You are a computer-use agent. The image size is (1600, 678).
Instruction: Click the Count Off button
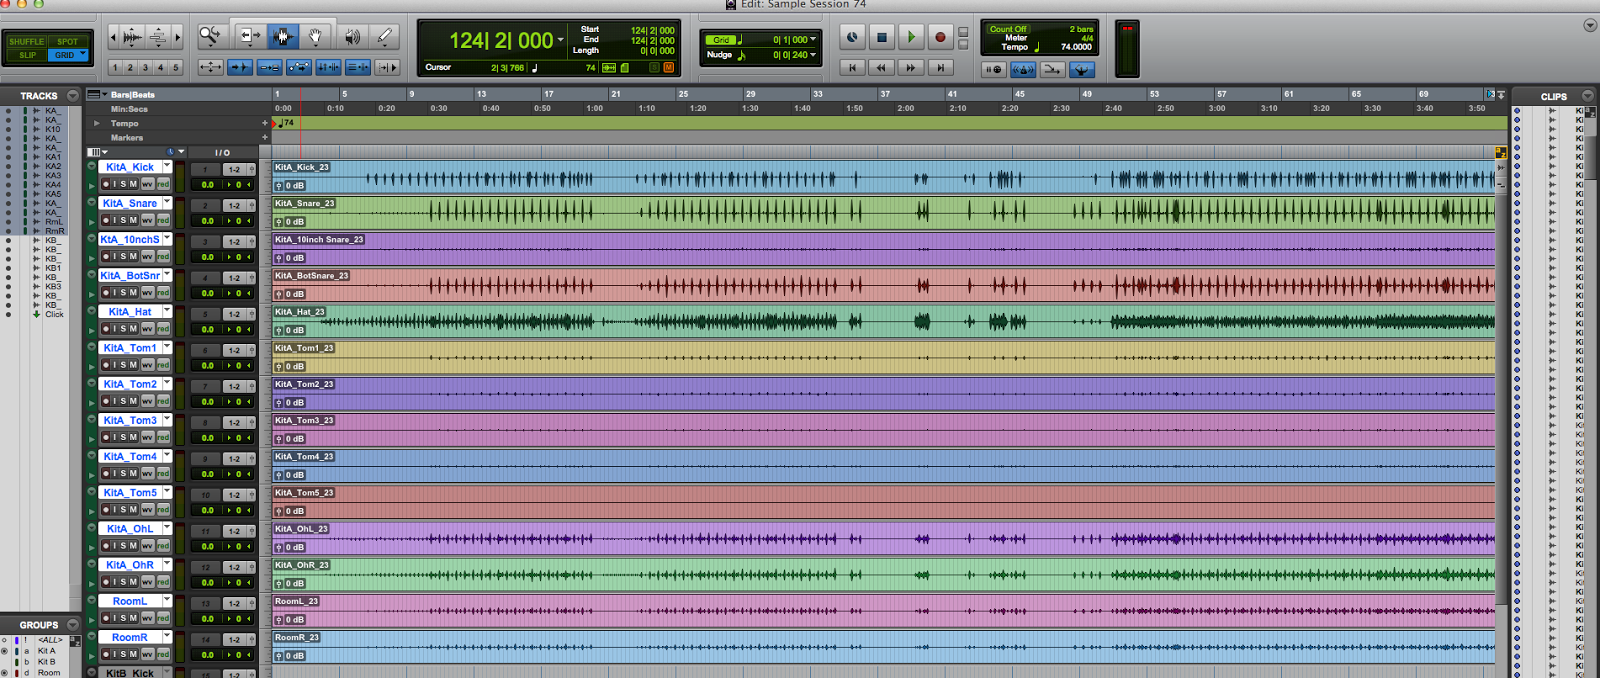click(x=1008, y=29)
